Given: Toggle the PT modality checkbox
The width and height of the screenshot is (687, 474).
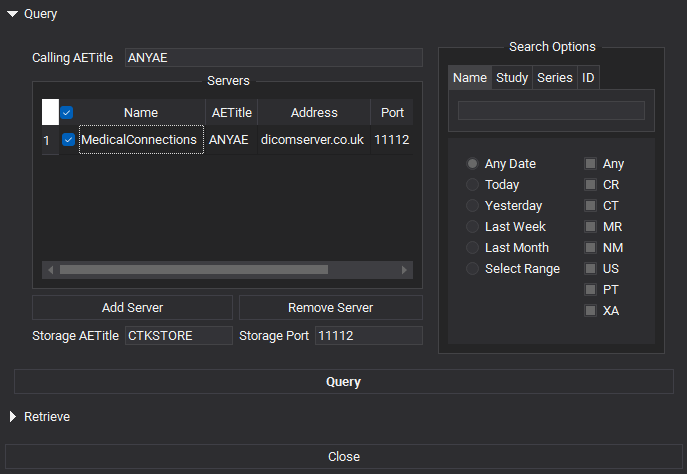Looking at the screenshot, I should 591,290.
